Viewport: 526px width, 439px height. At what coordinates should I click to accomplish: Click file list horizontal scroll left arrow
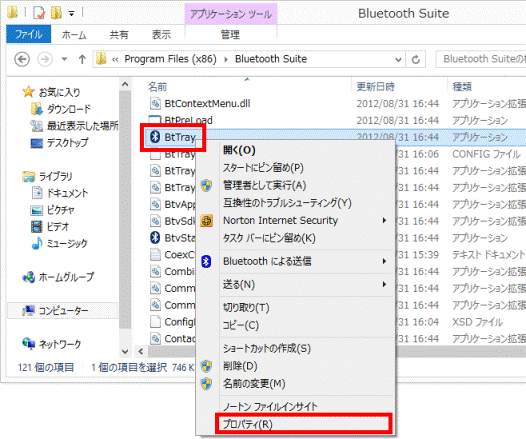point(141,351)
